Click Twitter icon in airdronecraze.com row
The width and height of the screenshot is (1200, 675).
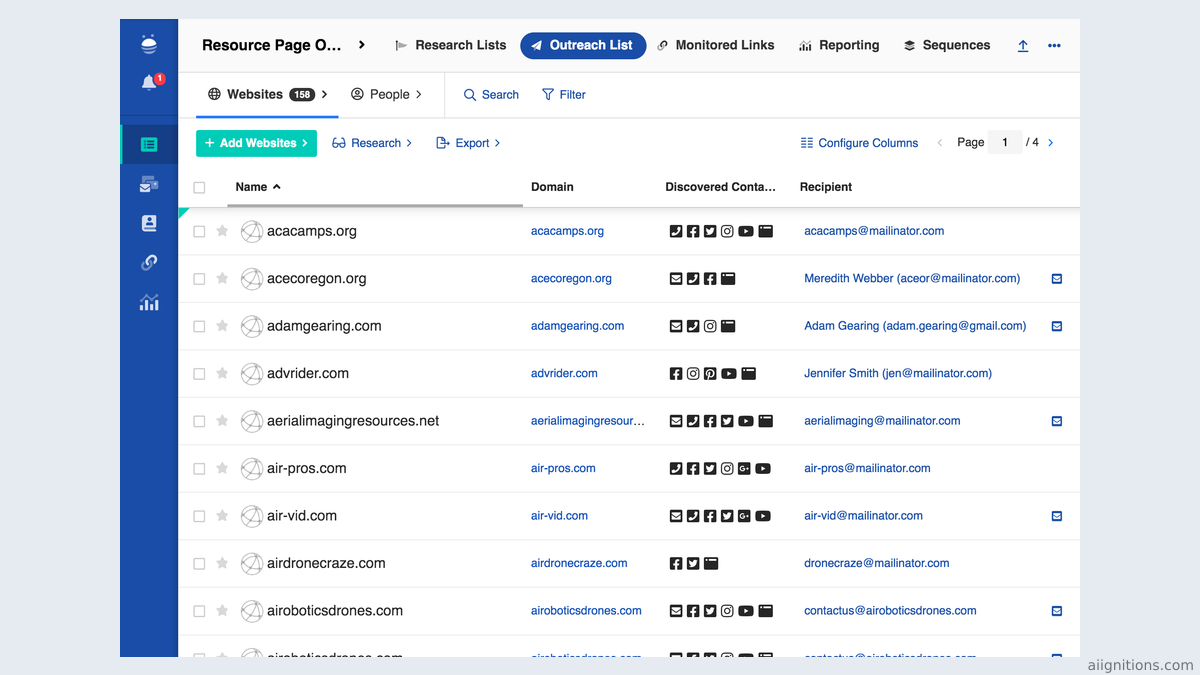click(x=693, y=564)
